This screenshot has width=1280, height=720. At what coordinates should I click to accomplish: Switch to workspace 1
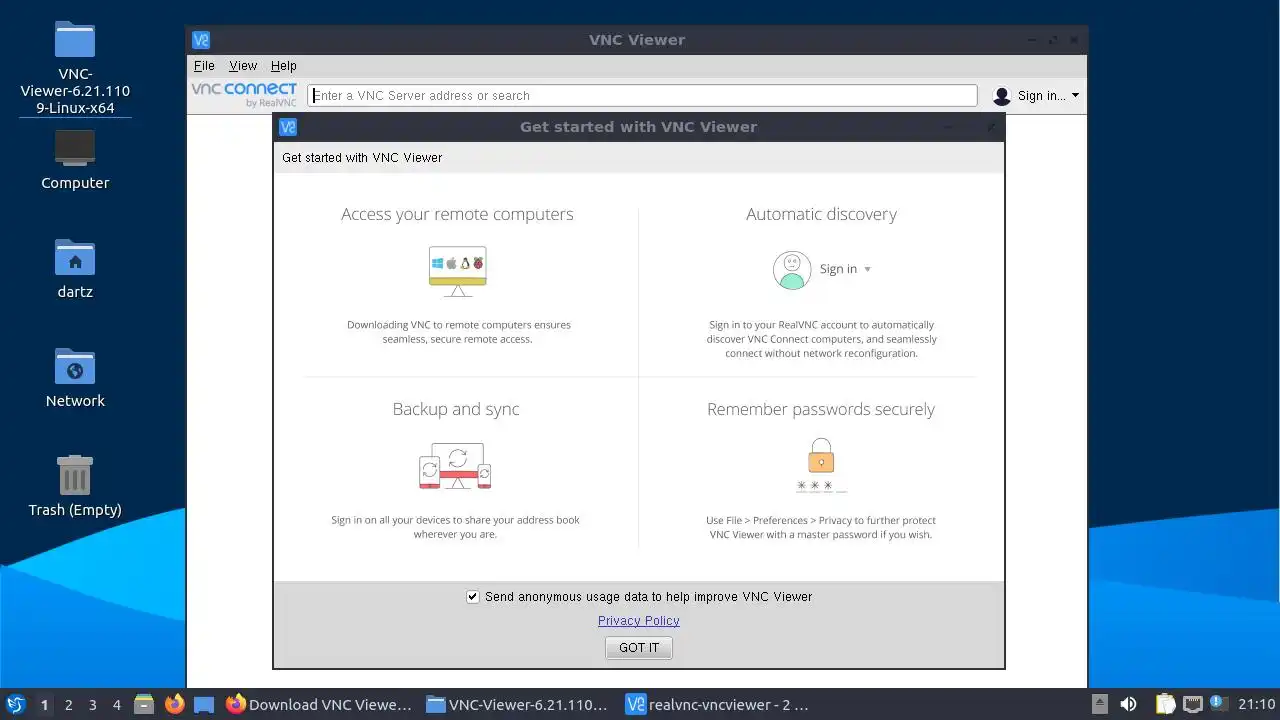pyautogui.click(x=44, y=705)
